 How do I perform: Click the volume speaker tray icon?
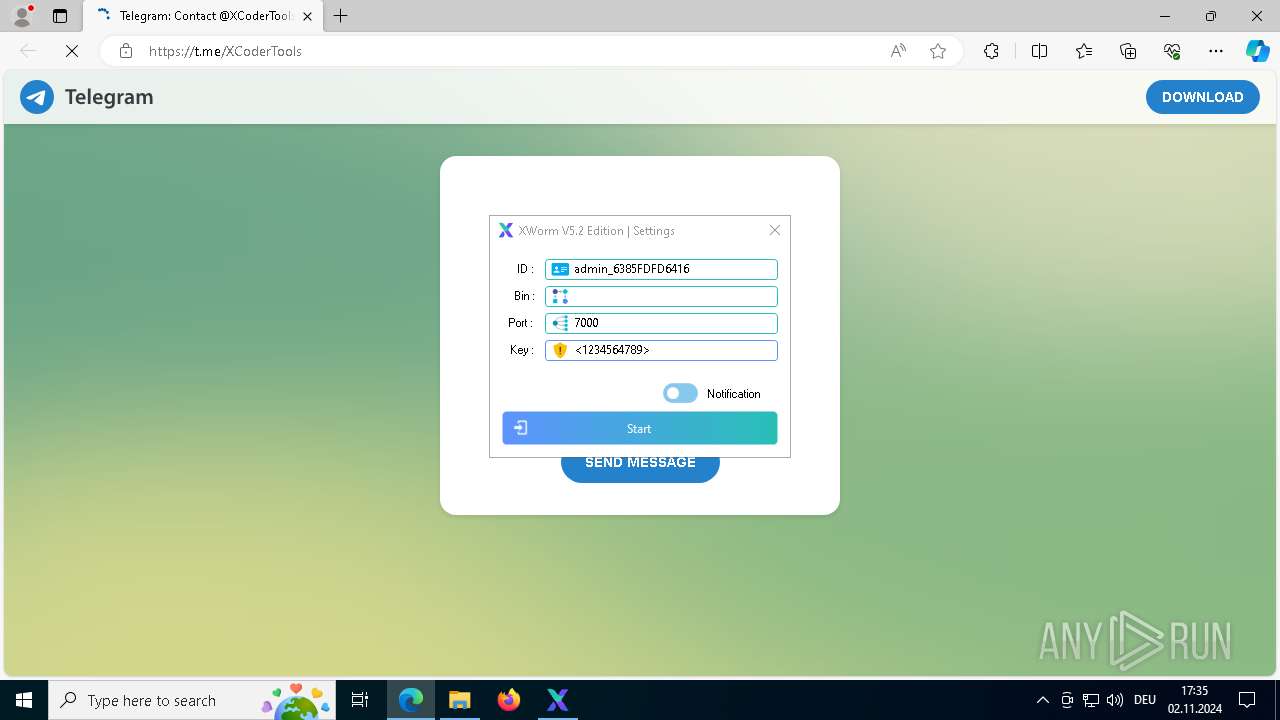click(x=1115, y=700)
